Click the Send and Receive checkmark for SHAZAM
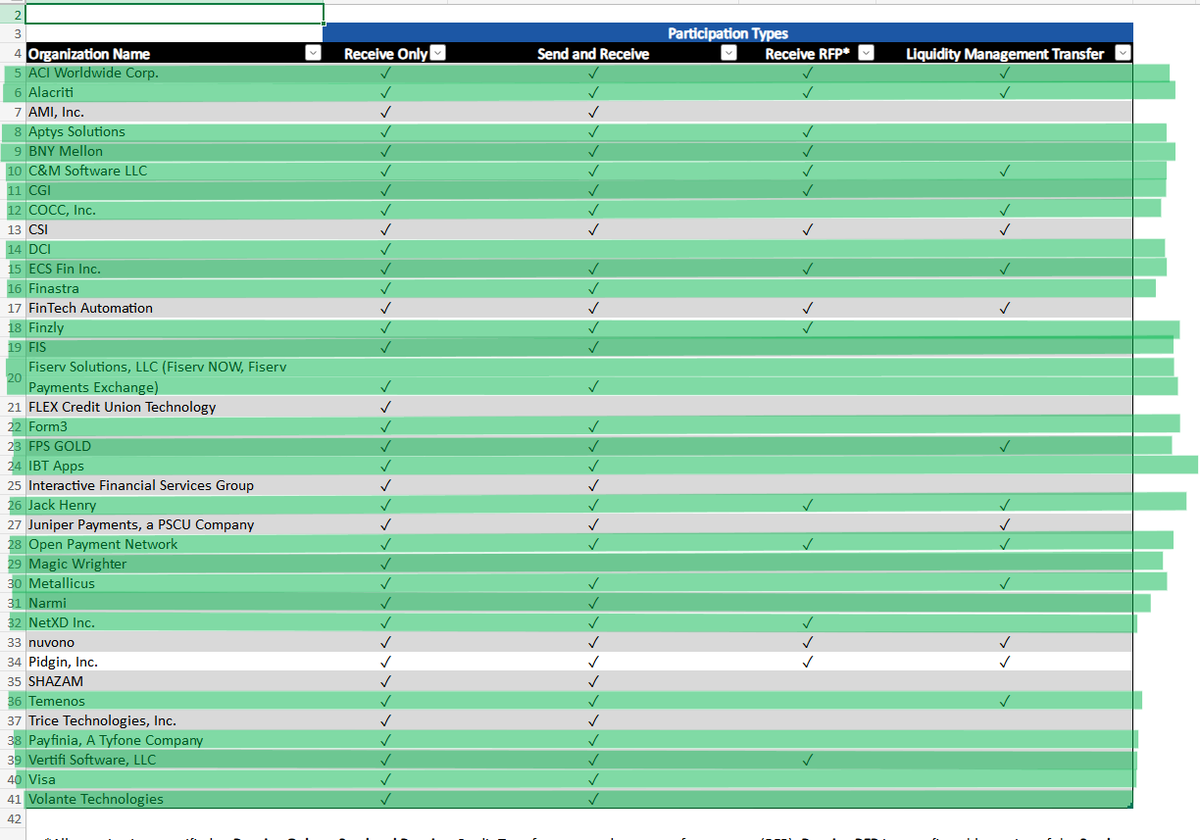 [x=593, y=681]
